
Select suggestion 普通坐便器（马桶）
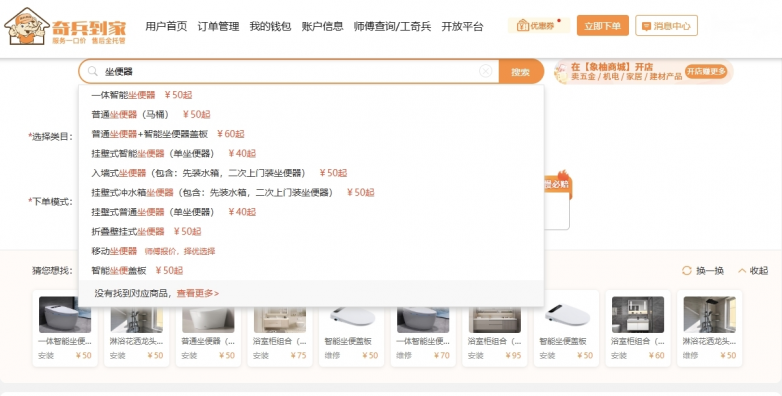coord(311,114)
